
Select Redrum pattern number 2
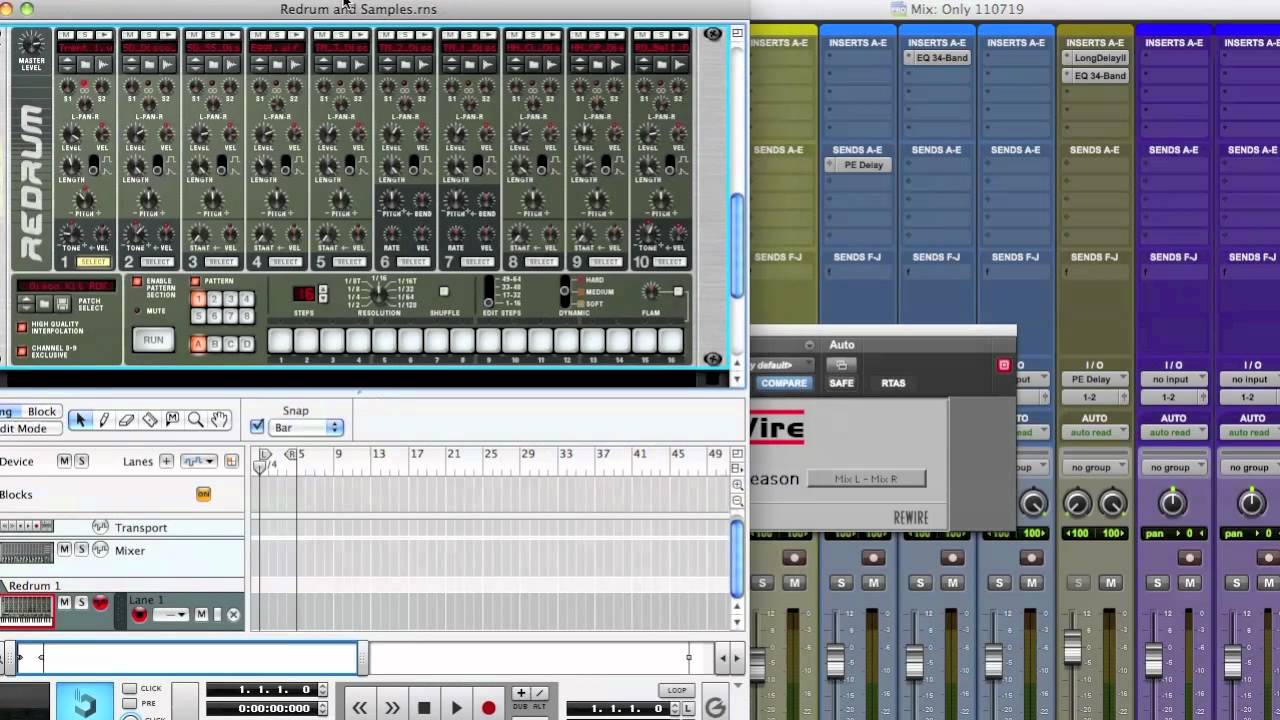coord(214,299)
